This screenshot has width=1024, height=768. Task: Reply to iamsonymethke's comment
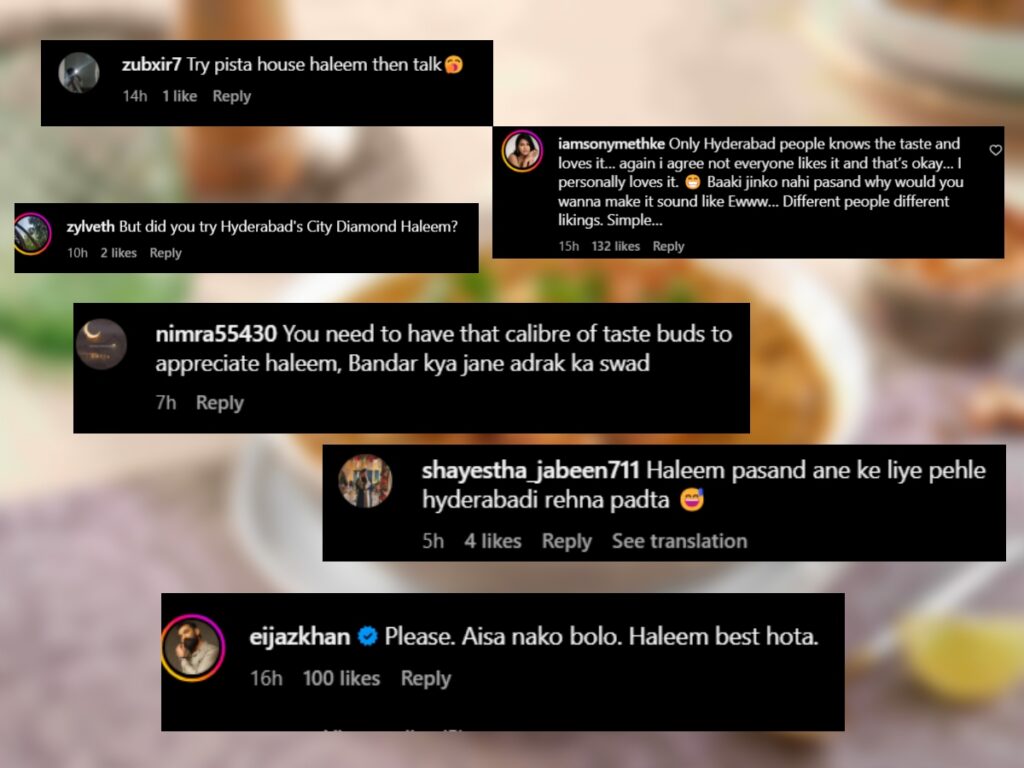(x=668, y=246)
